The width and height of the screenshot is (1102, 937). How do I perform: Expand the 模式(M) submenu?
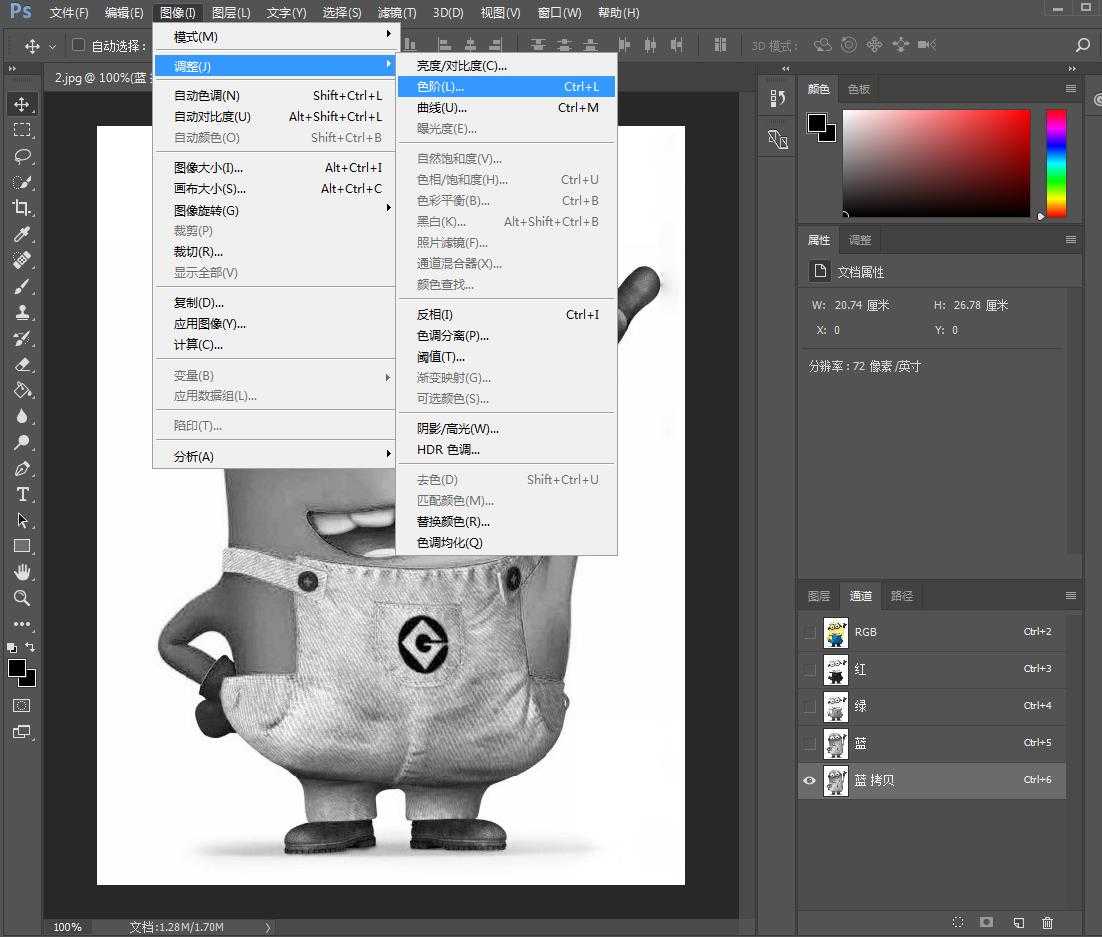pos(276,36)
